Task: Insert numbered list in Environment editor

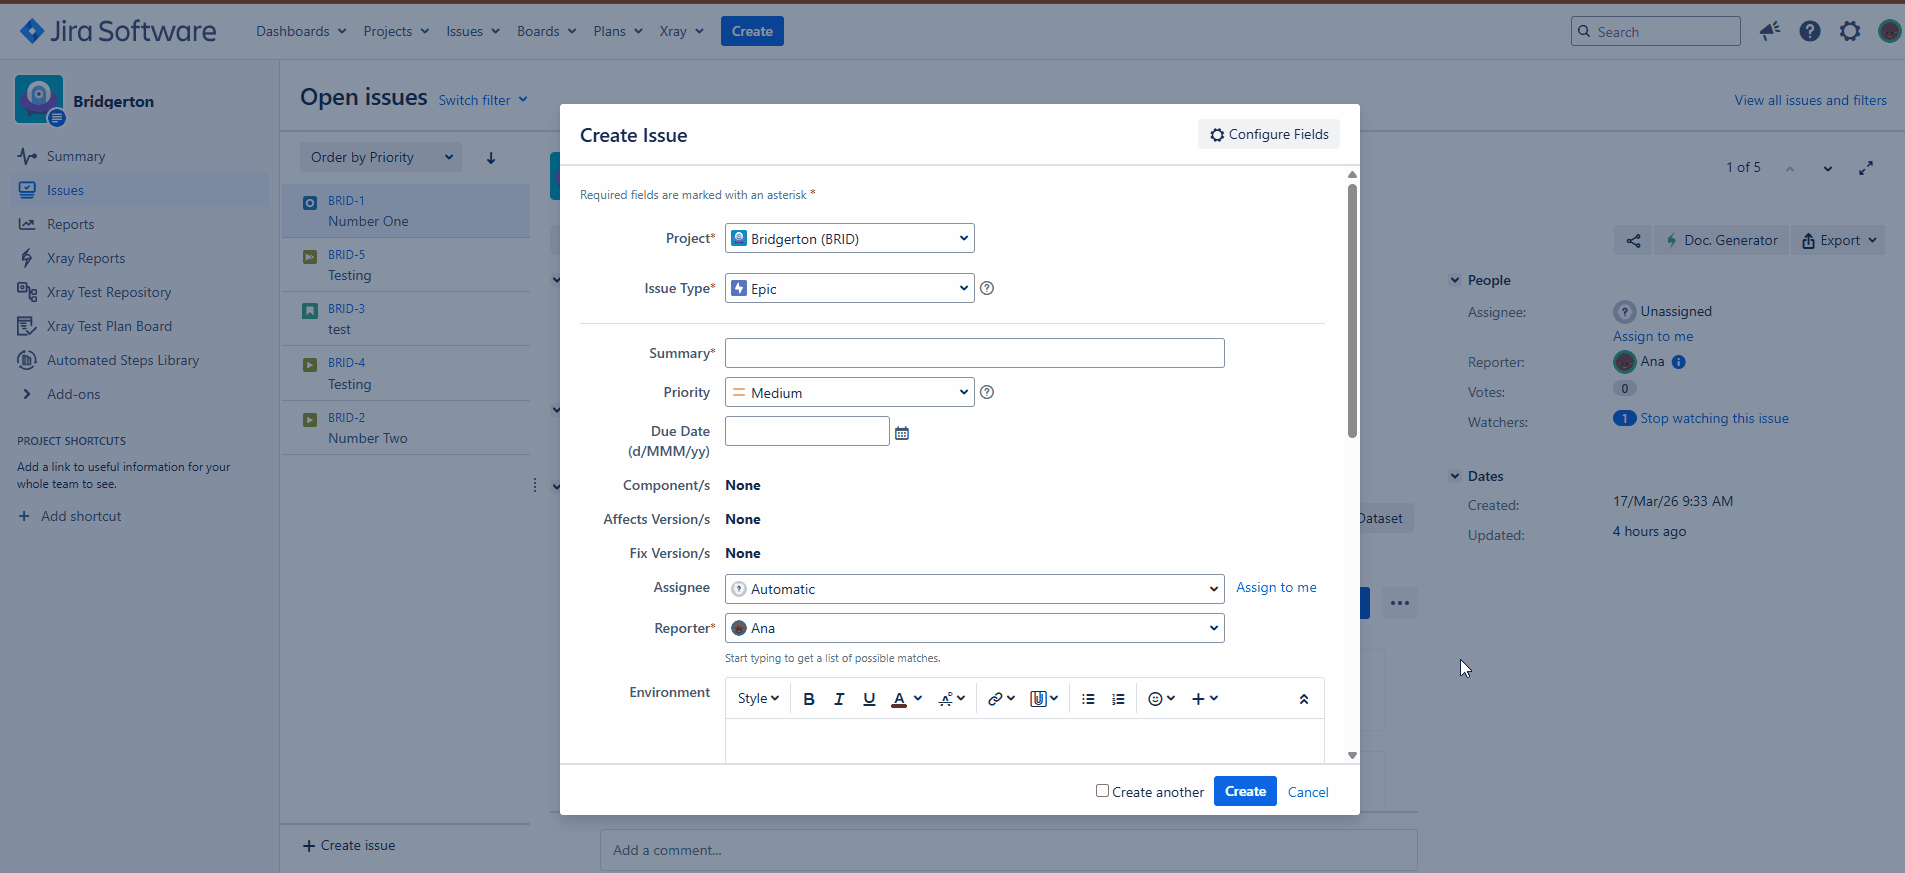Action: coord(1118,699)
